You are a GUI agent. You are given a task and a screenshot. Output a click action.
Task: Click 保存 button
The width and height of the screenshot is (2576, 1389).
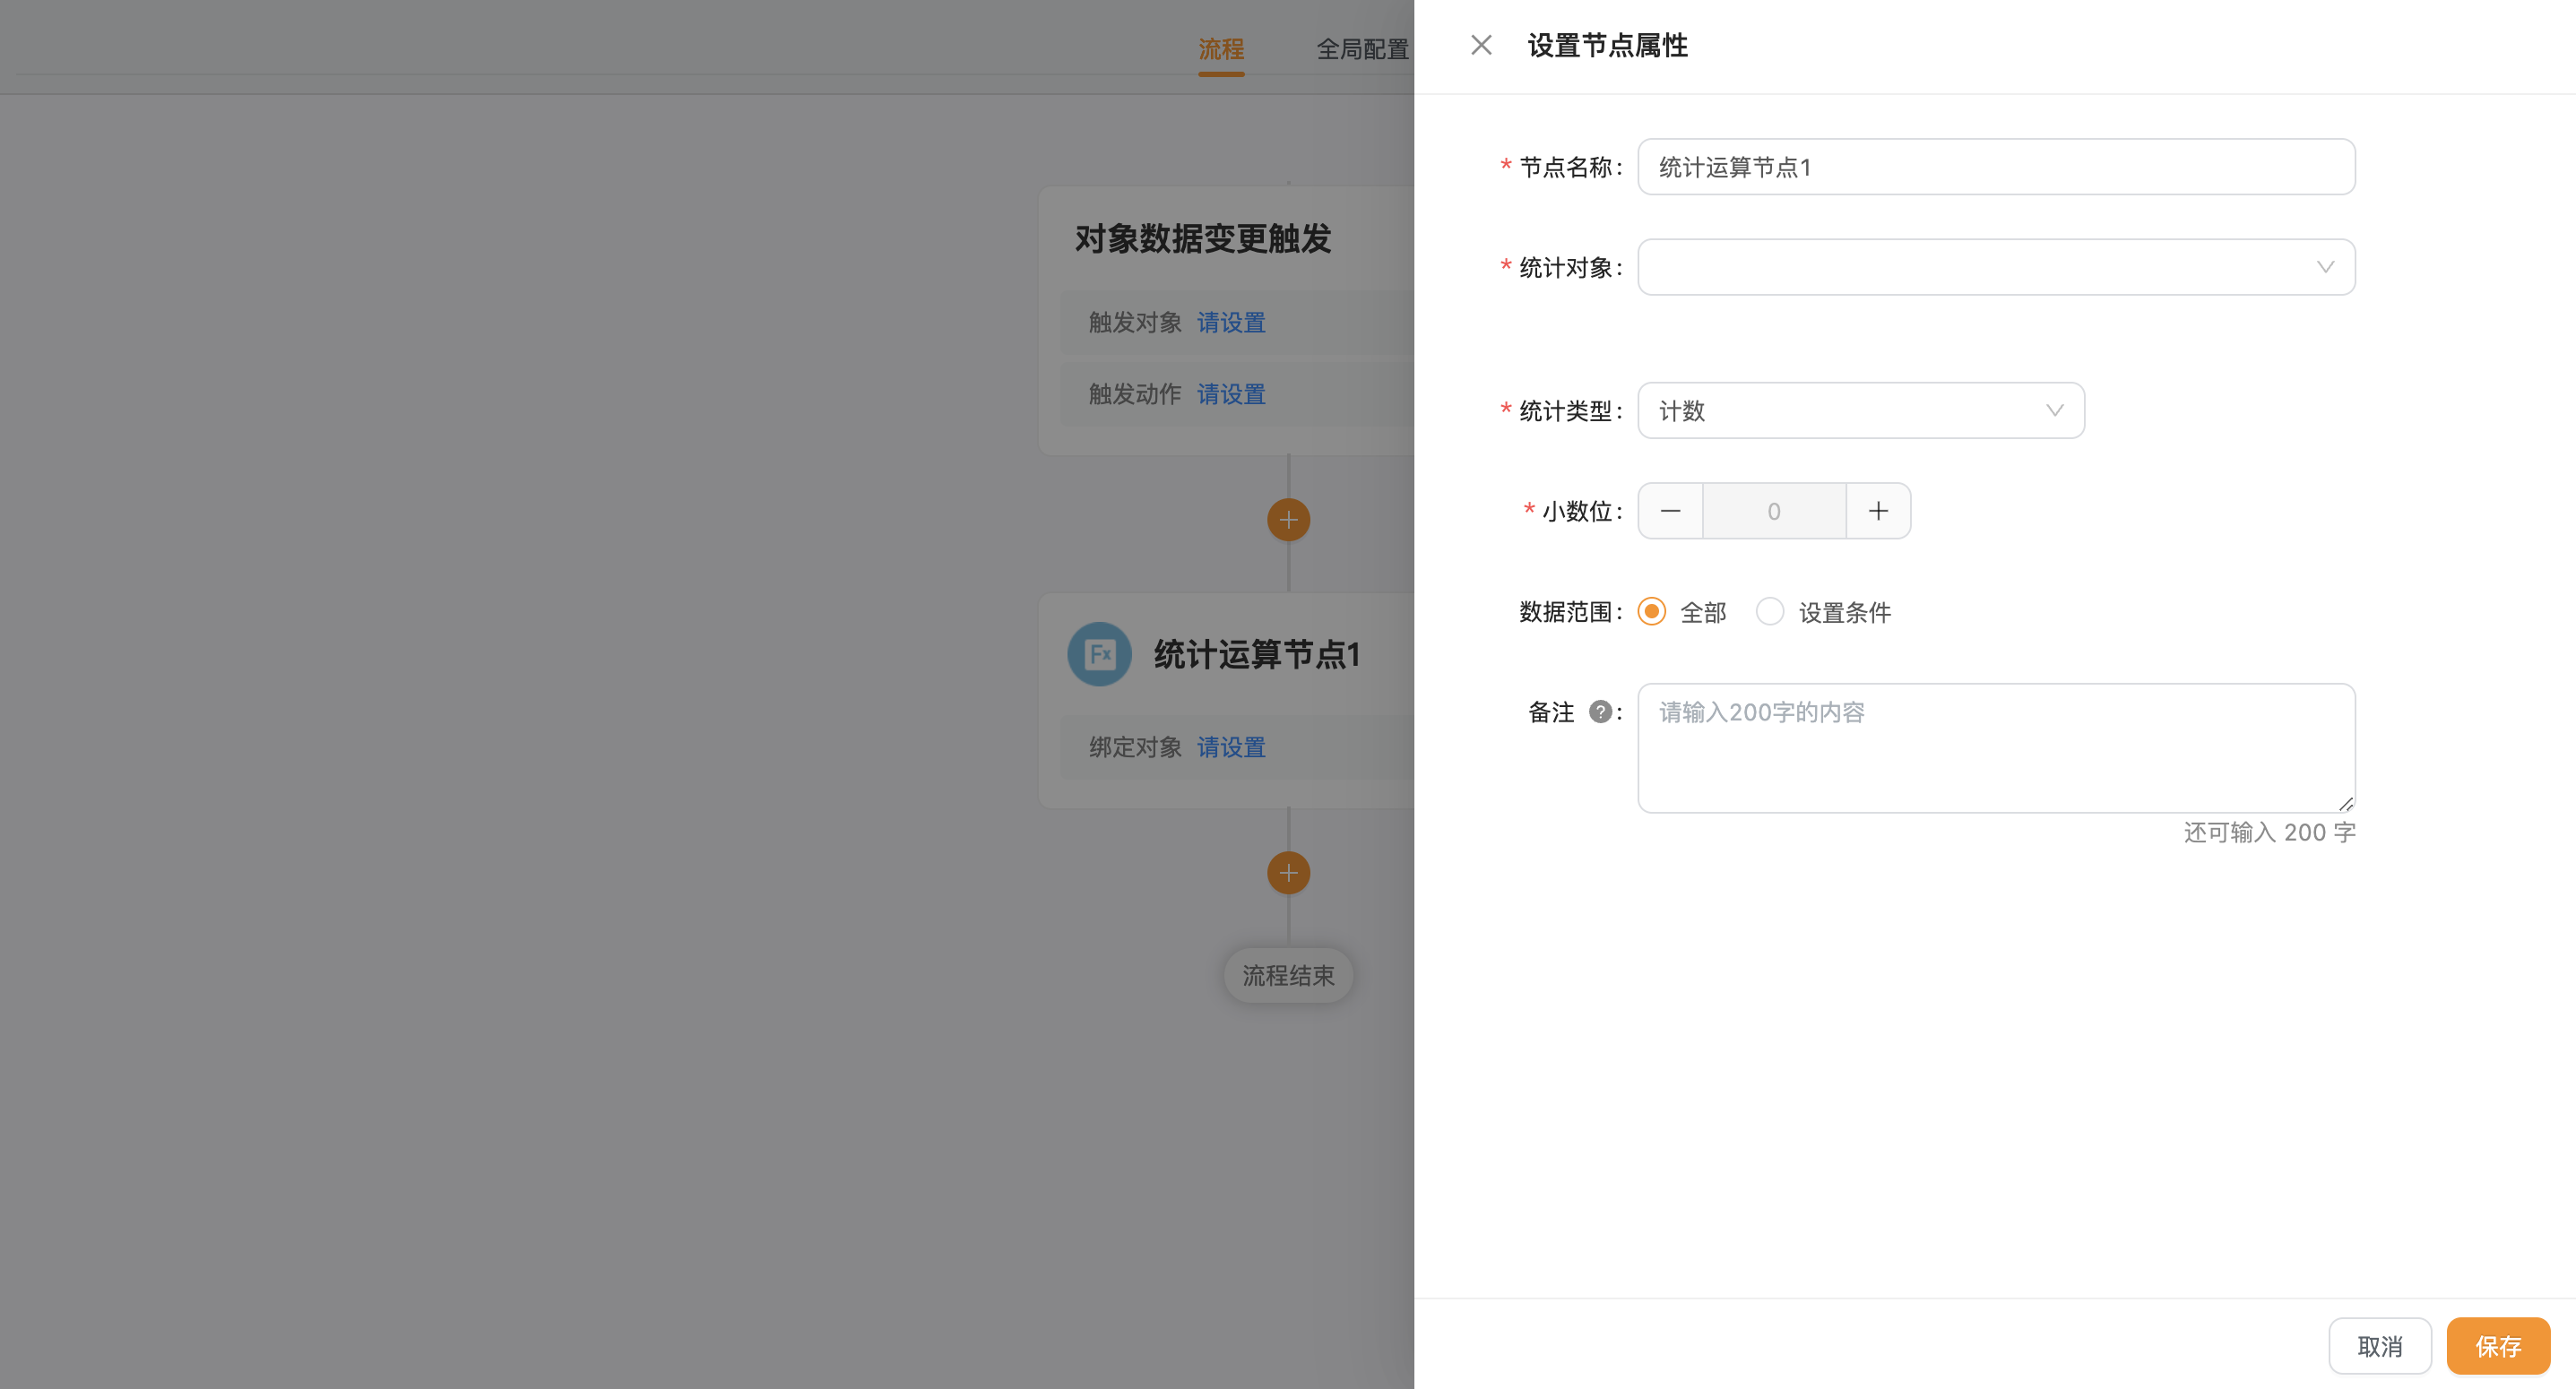[x=2497, y=1346]
